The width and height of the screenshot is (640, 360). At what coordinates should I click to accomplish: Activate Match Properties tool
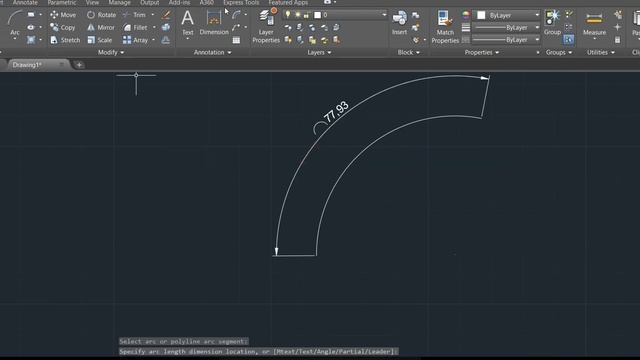click(445, 27)
